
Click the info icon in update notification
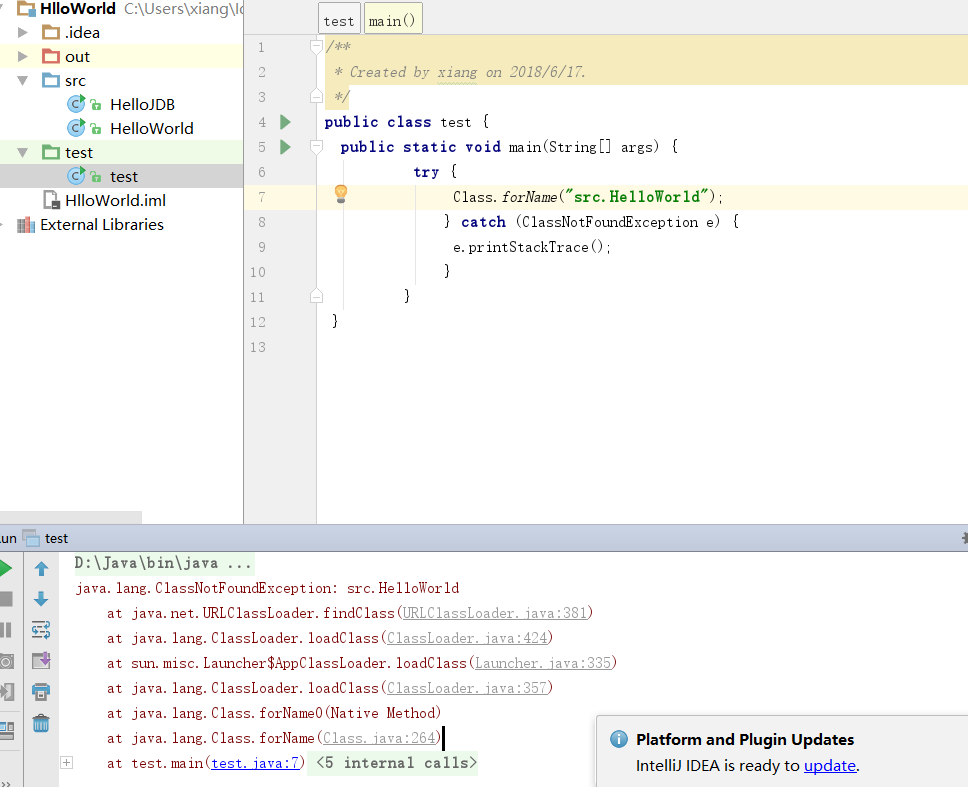(x=619, y=739)
